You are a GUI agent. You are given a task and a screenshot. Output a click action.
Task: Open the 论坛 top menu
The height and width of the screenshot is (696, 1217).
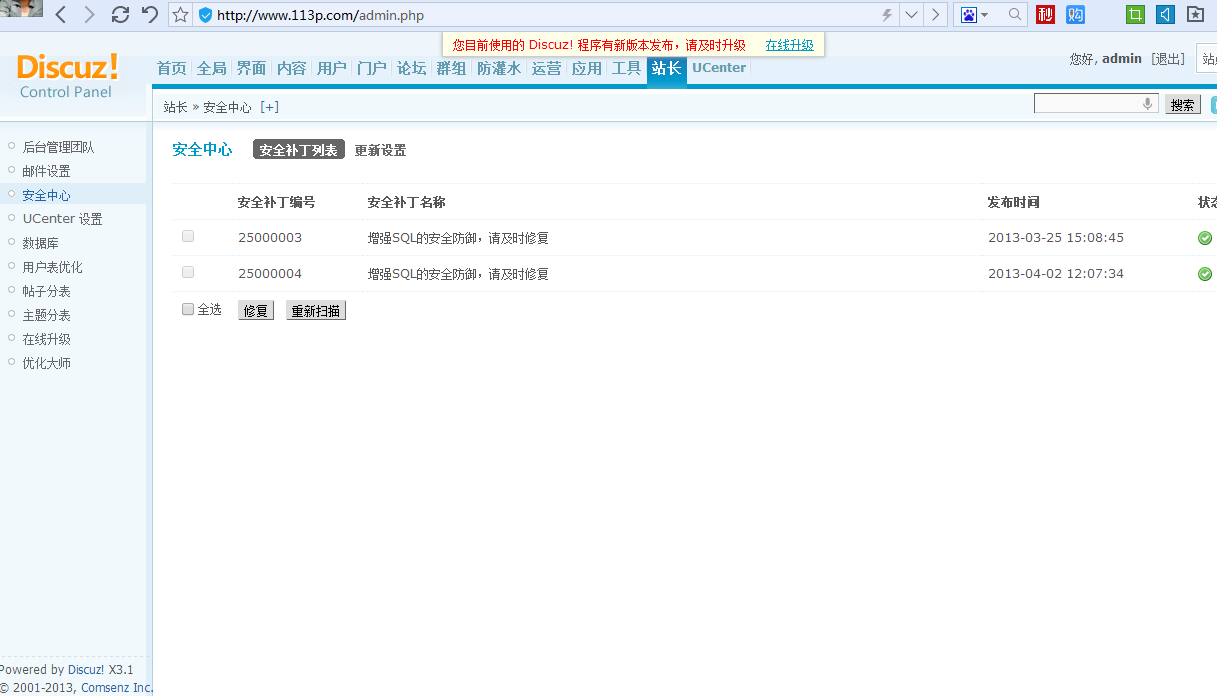[411, 68]
